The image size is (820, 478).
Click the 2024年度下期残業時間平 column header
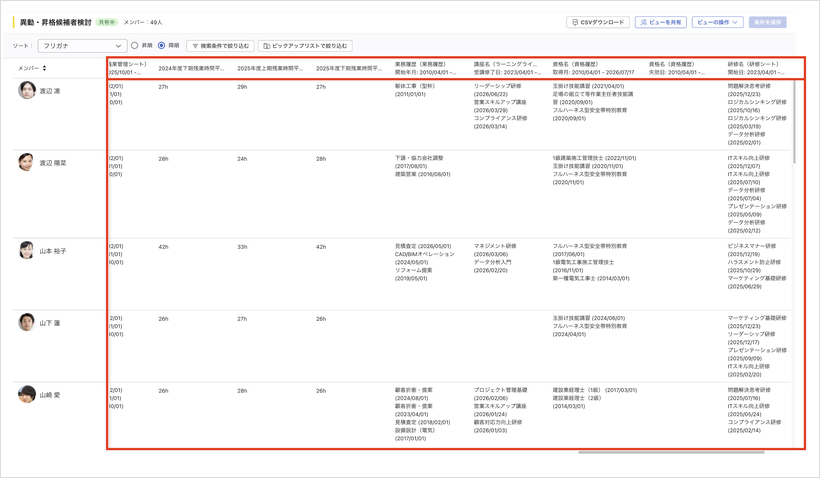(x=191, y=69)
